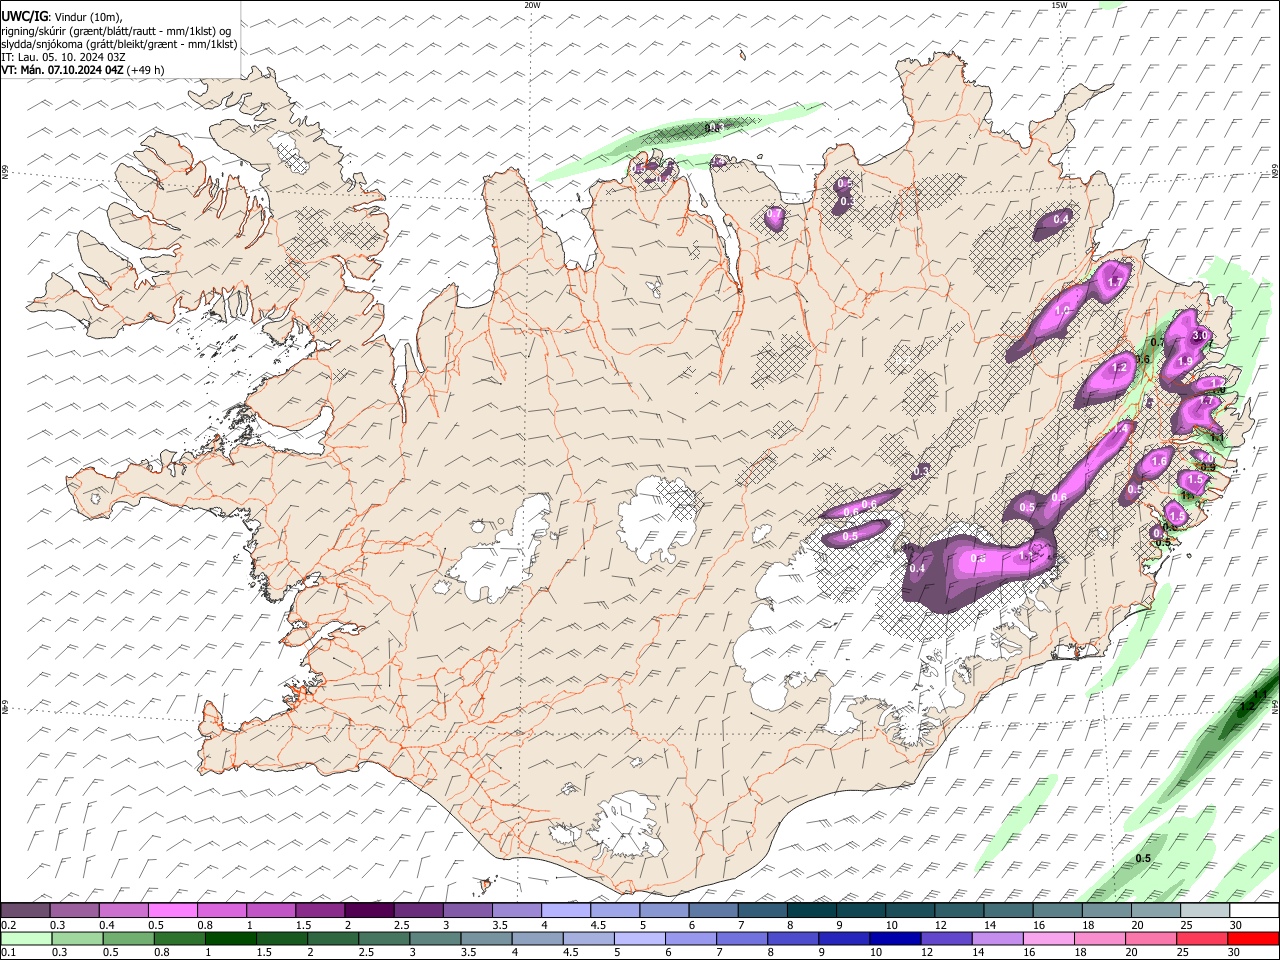Click the 1.6 precipitation value on the map
Viewport: 1280px width, 960px height.
pos(1160,461)
